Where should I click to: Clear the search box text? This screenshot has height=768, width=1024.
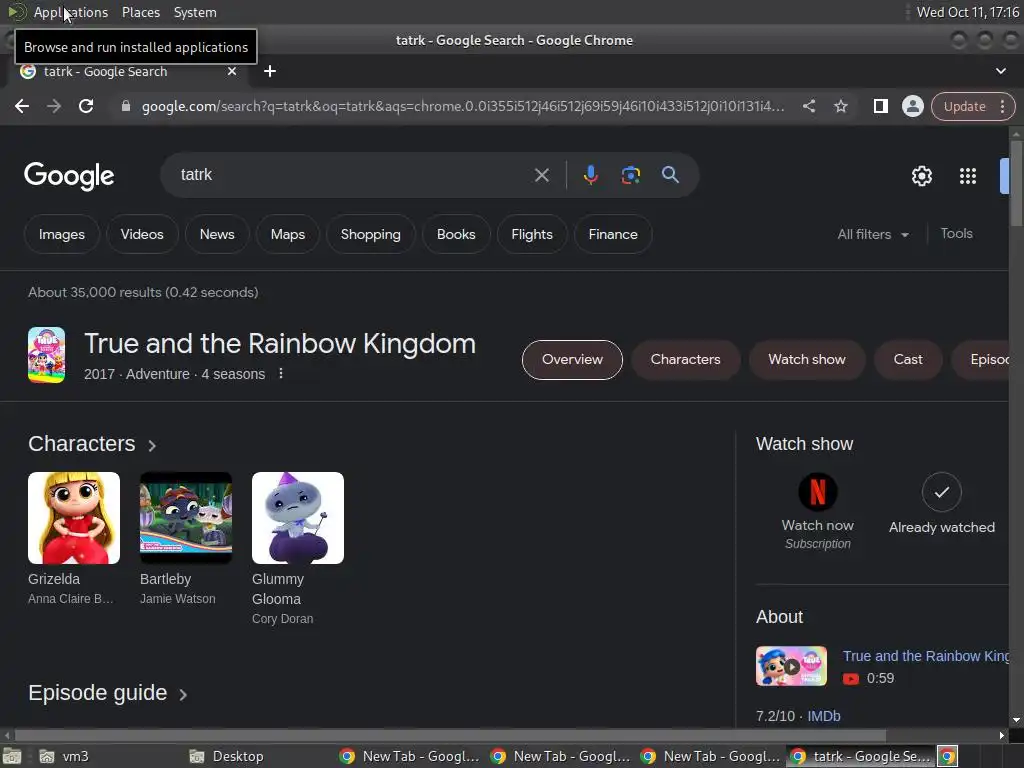(541, 175)
